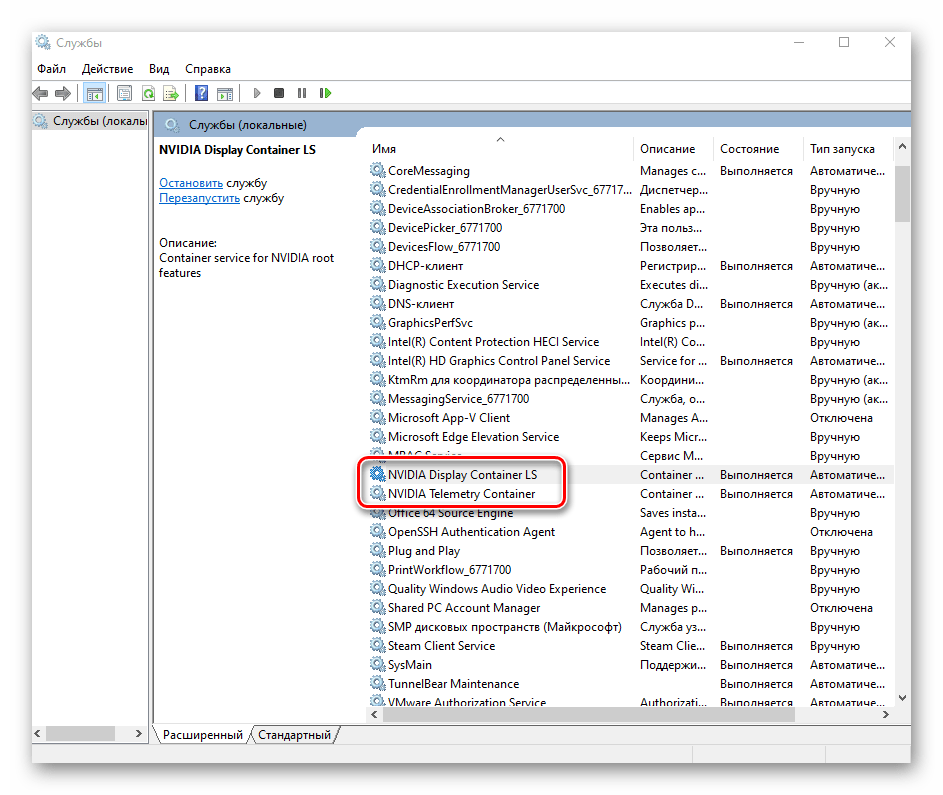Open Properties via toolbar icon

click(x=124, y=93)
